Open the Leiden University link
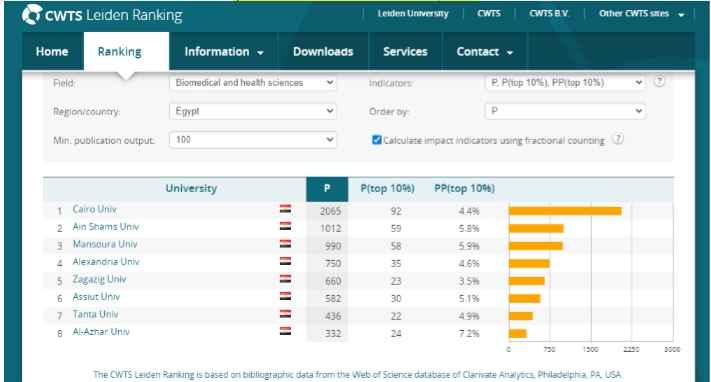The image size is (711, 382). click(413, 14)
